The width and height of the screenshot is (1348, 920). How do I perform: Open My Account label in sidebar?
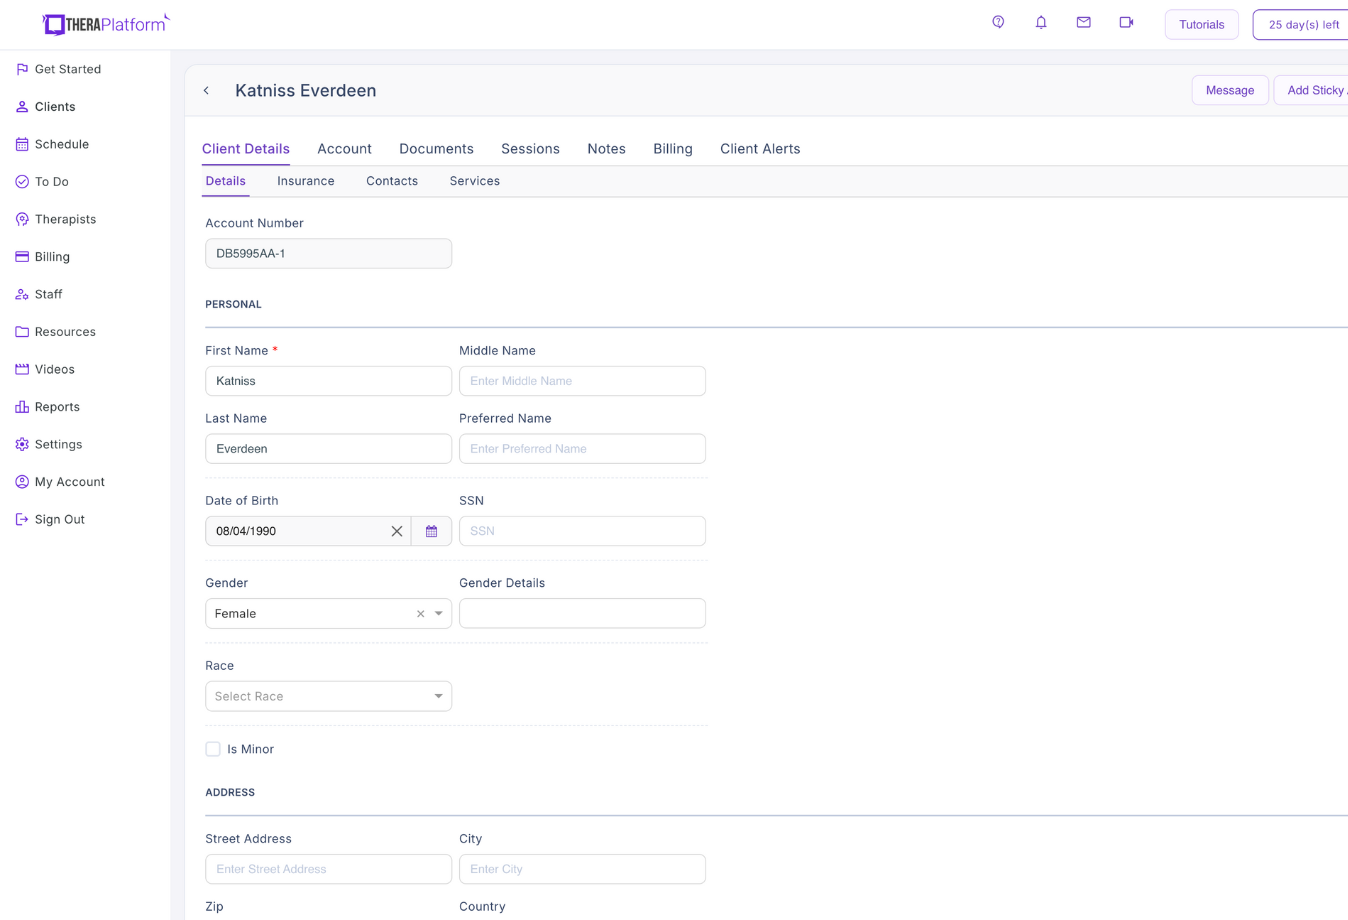tap(70, 482)
